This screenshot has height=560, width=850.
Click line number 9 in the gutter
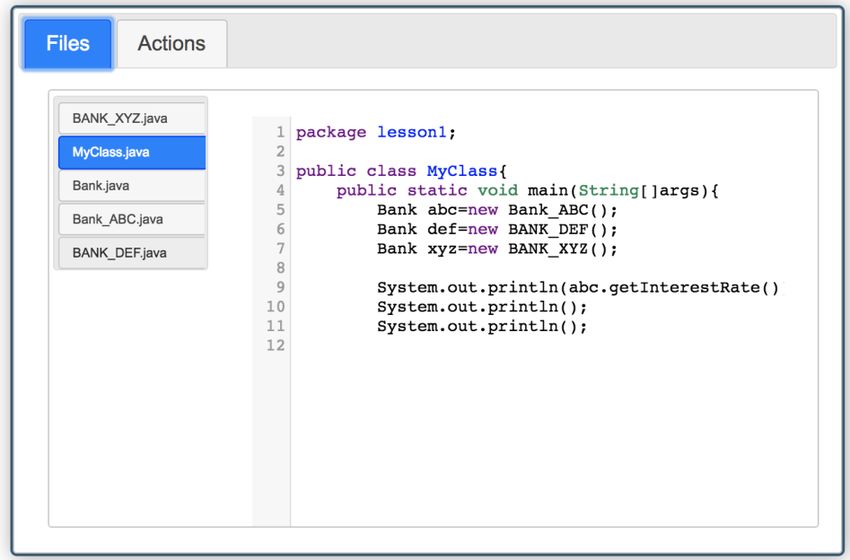pos(280,287)
